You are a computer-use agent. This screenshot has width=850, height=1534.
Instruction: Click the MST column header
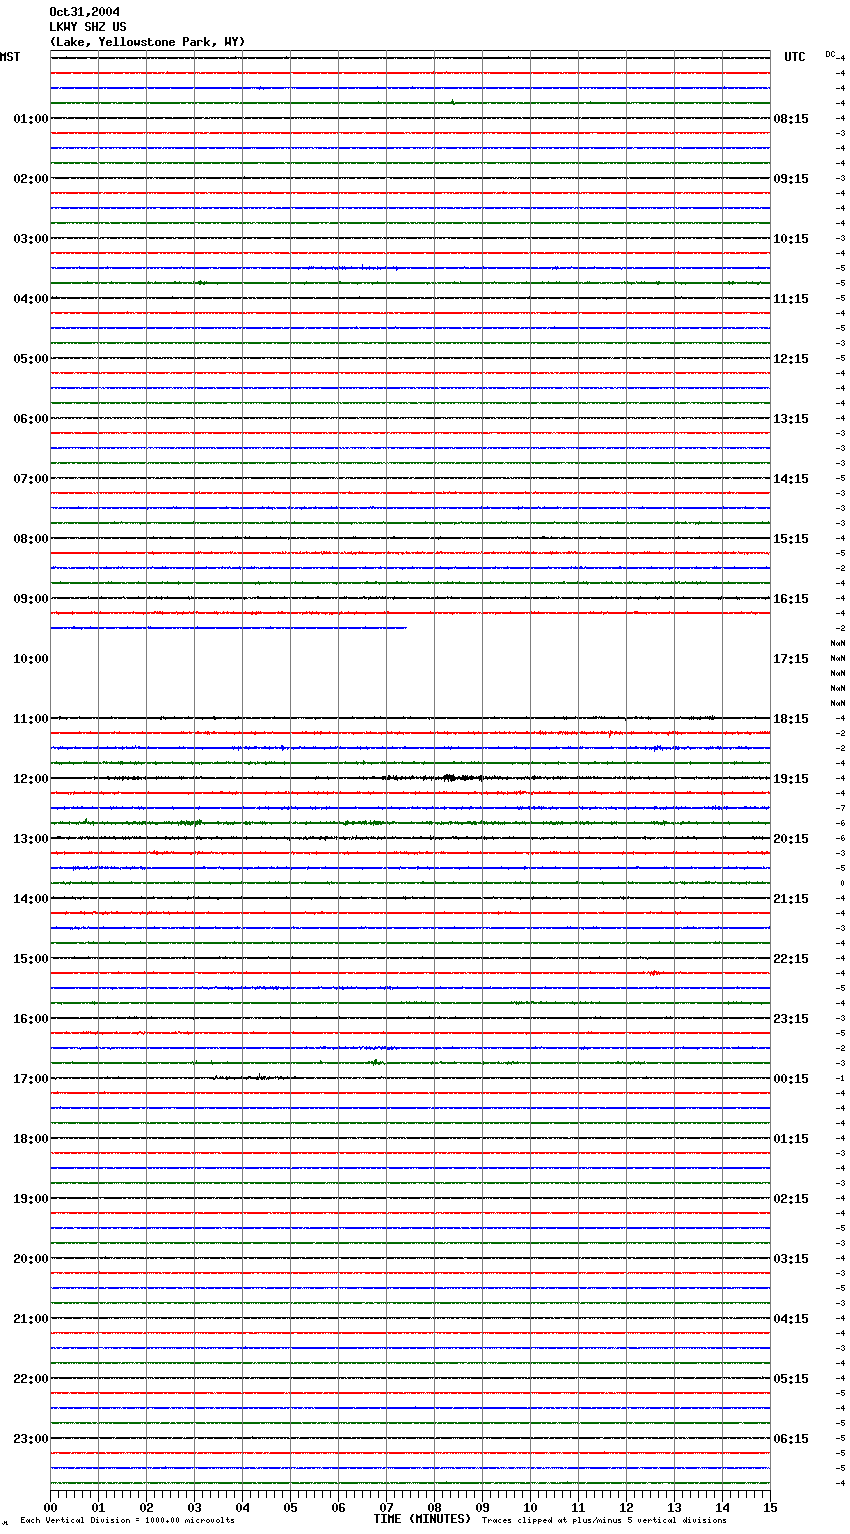click(x=10, y=57)
